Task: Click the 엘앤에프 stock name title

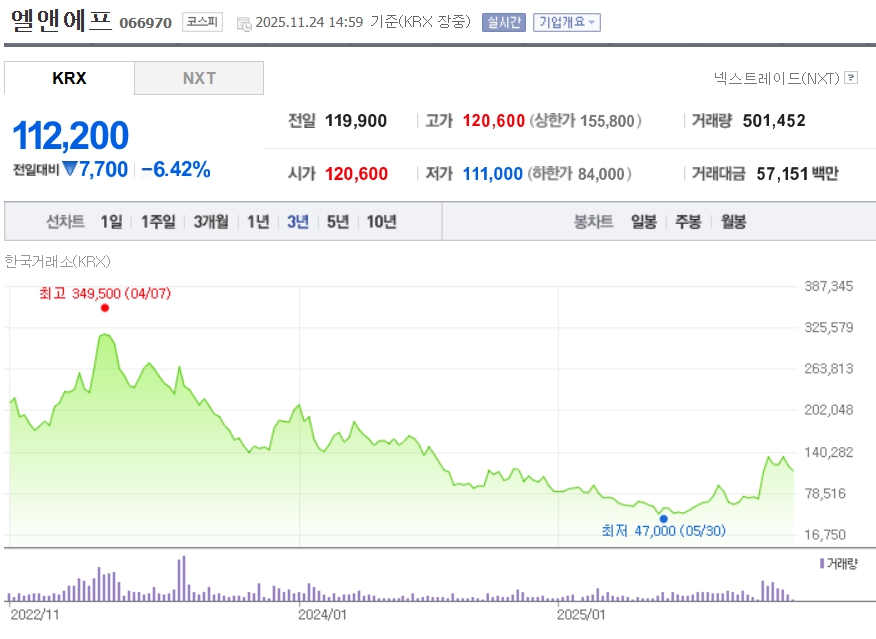Action: point(61,22)
